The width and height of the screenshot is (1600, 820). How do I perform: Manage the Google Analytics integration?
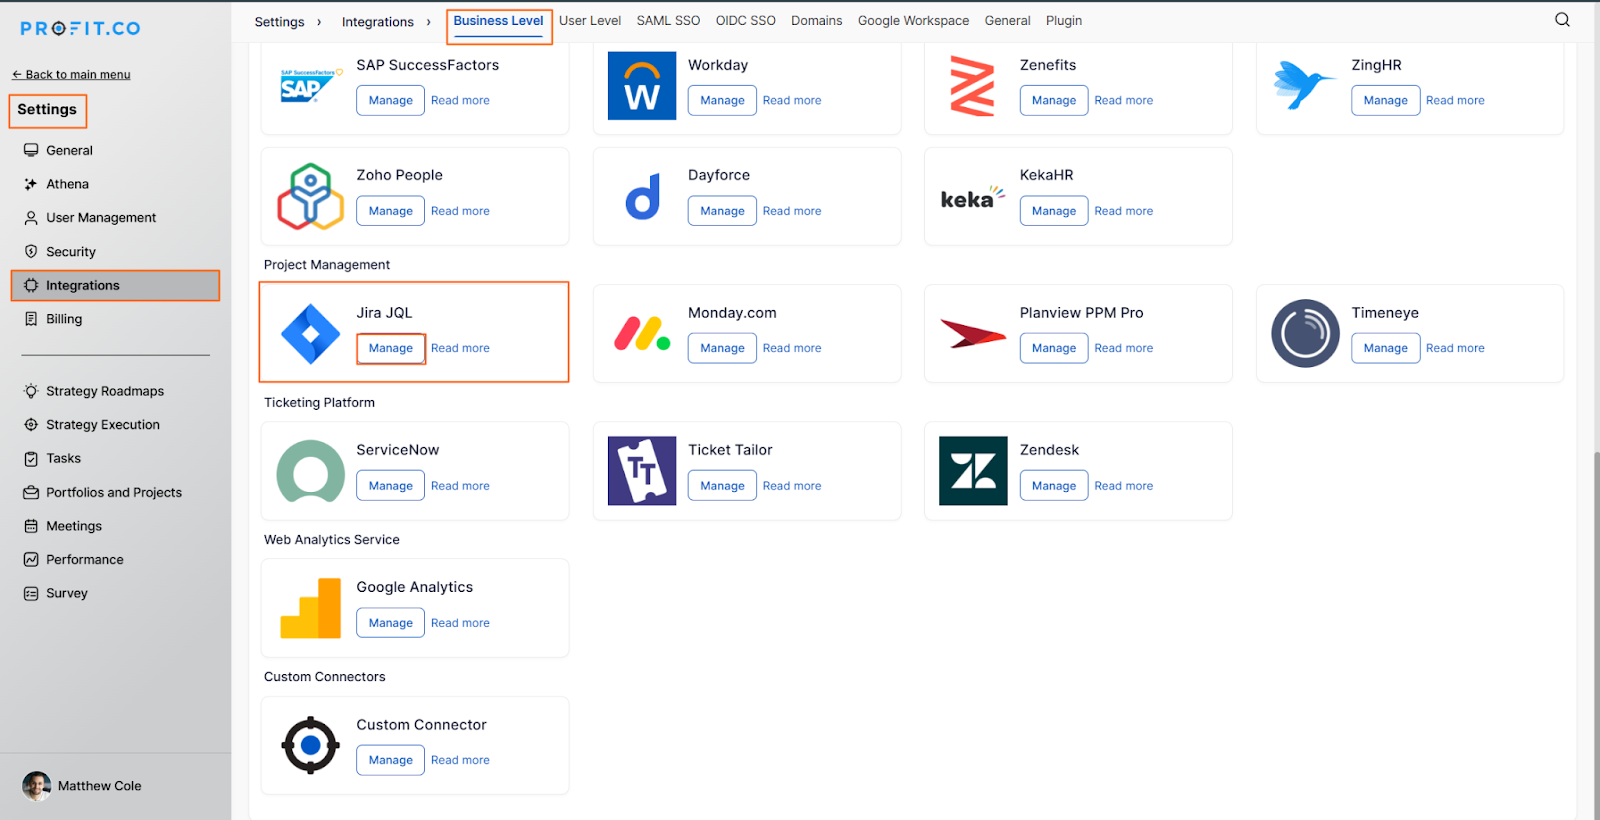[x=391, y=623]
